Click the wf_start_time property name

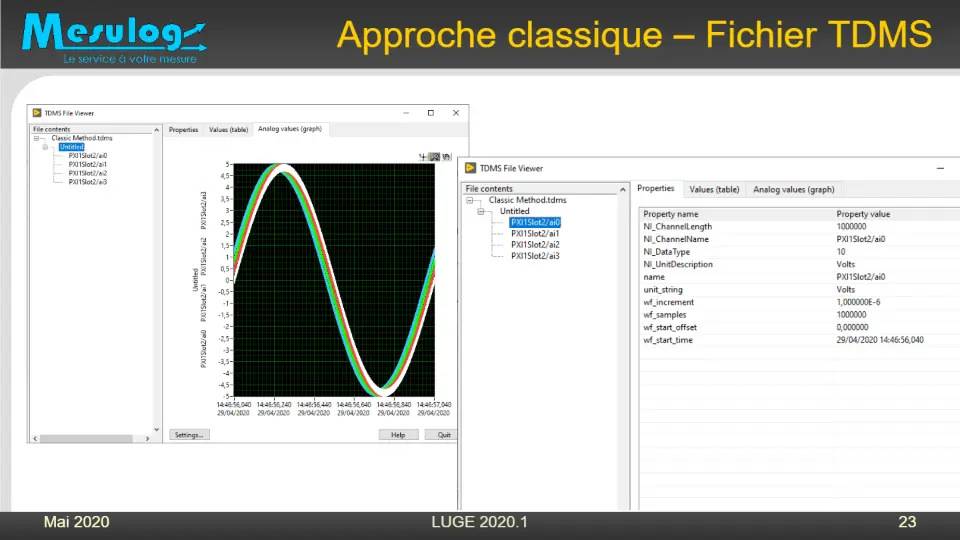click(x=668, y=340)
